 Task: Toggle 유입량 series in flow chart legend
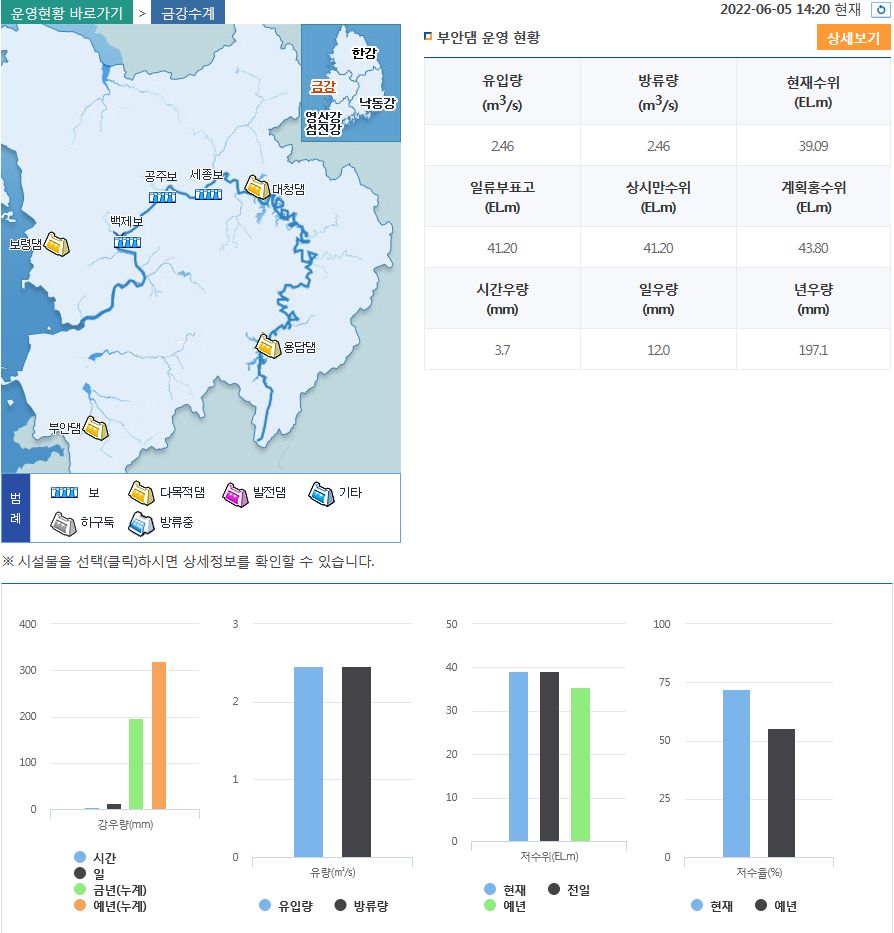click(286, 906)
